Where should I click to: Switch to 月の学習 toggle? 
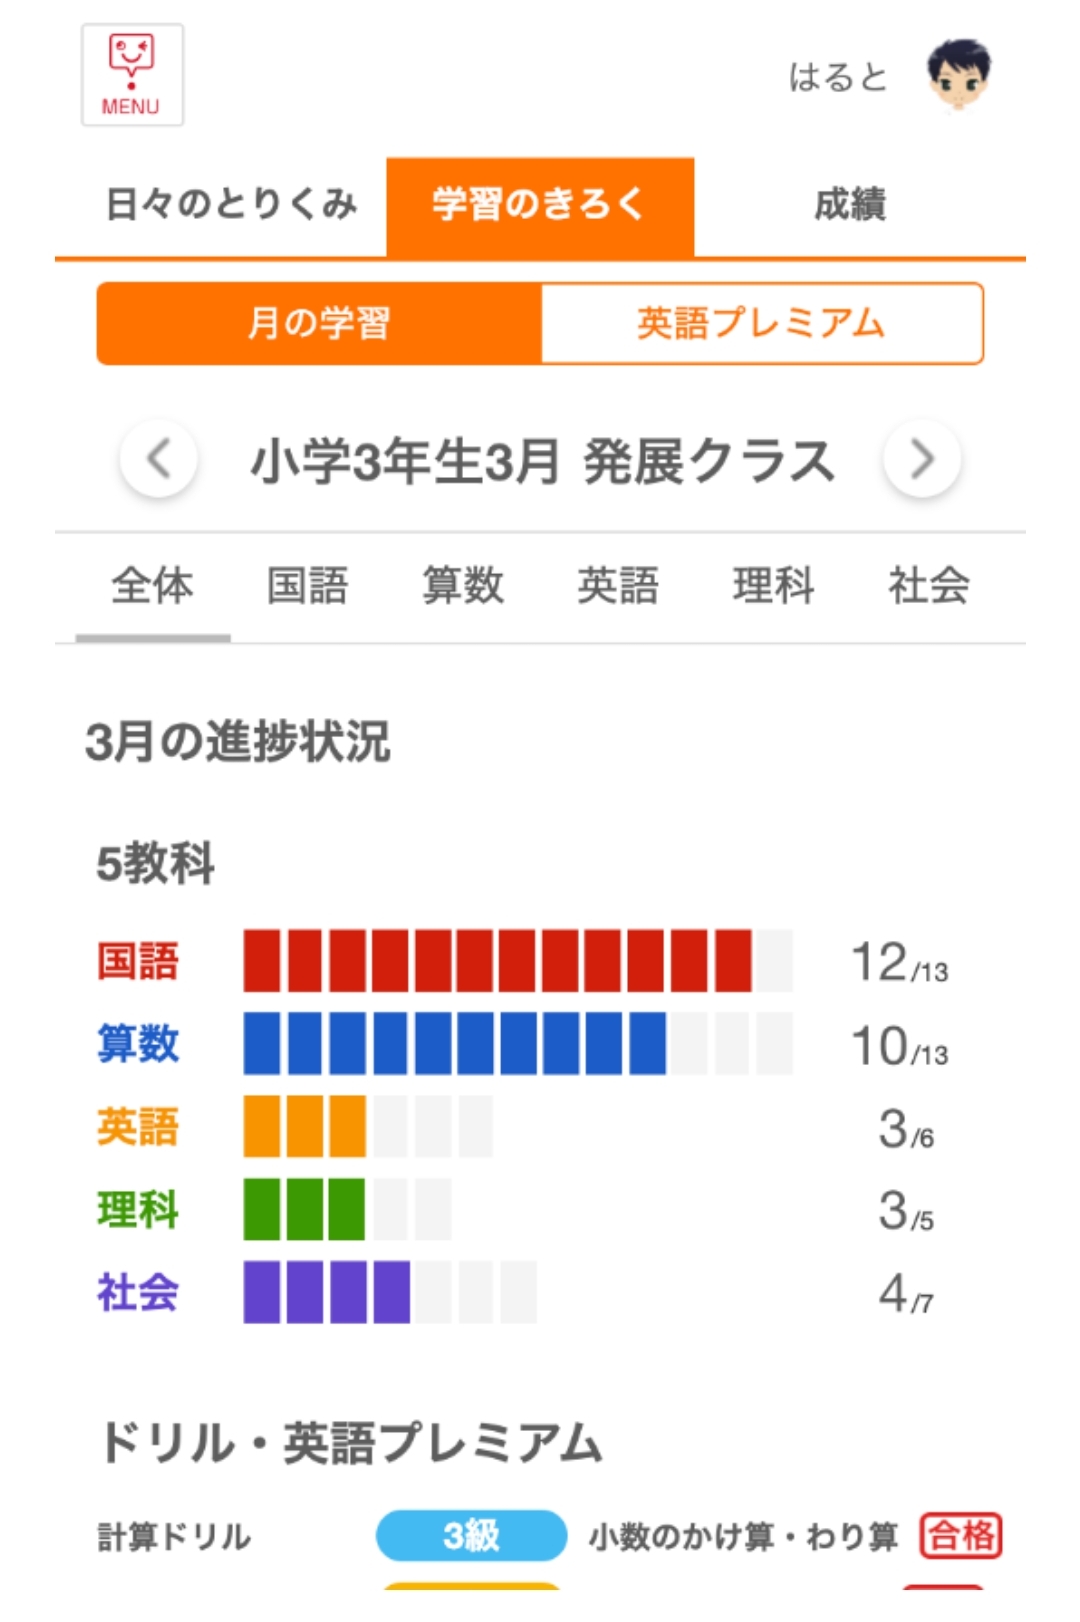tap(319, 324)
